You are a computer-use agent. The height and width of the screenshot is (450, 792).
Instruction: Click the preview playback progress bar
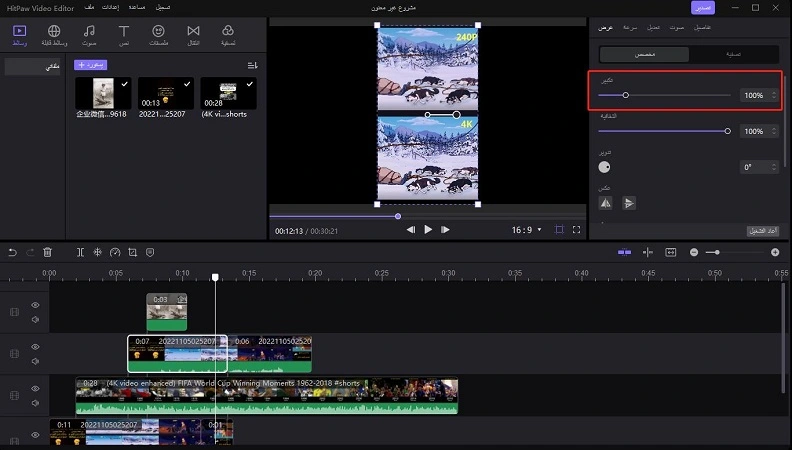(427, 216)
